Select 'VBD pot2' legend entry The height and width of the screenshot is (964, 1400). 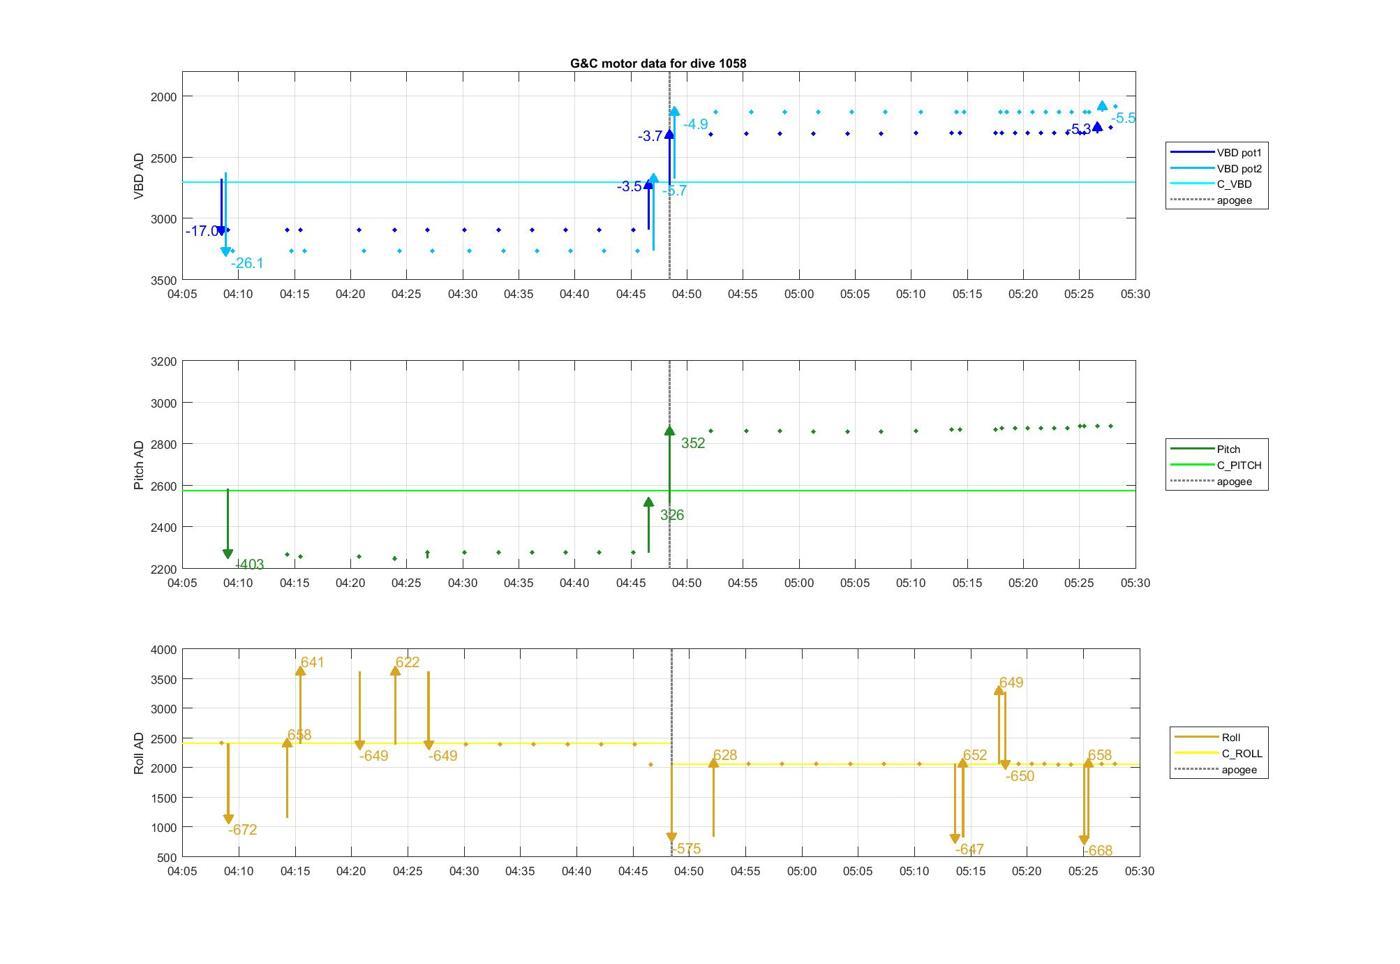pyautogui.click(x=1216, y=169)
